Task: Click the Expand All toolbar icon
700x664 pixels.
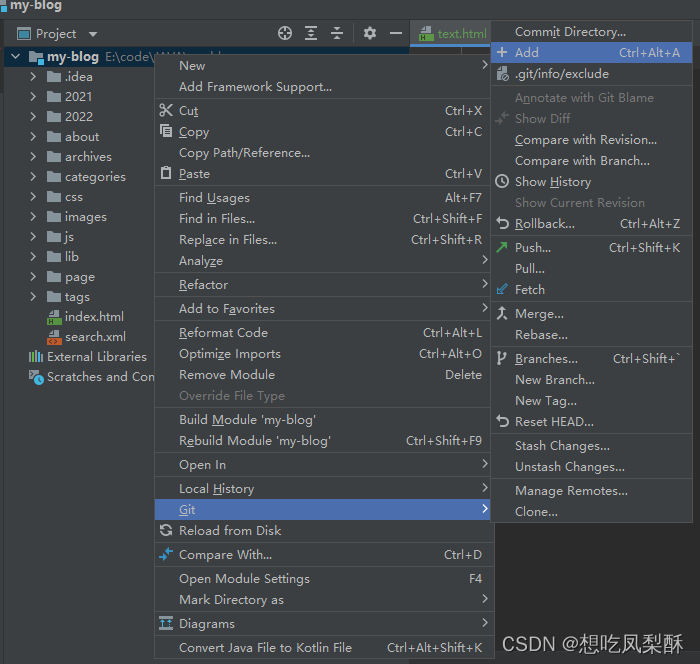Action: point(311,33)
